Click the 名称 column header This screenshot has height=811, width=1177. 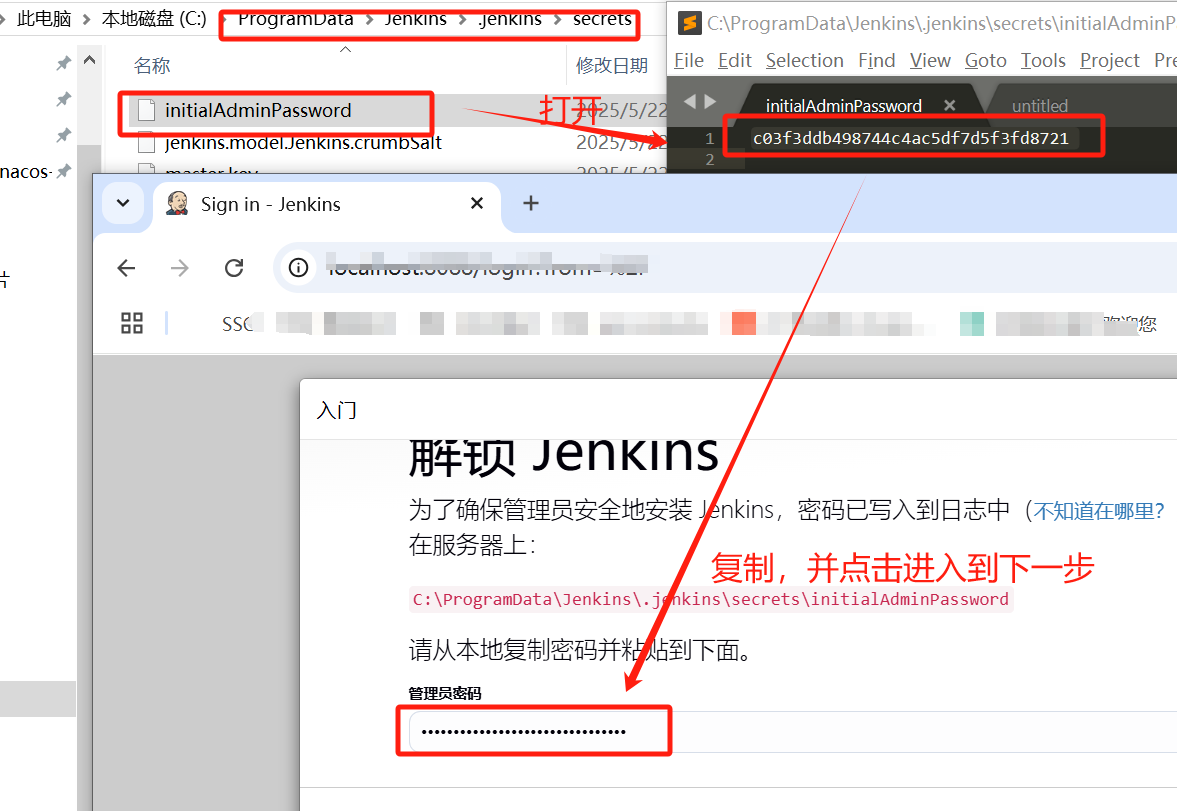coord(152,66)
